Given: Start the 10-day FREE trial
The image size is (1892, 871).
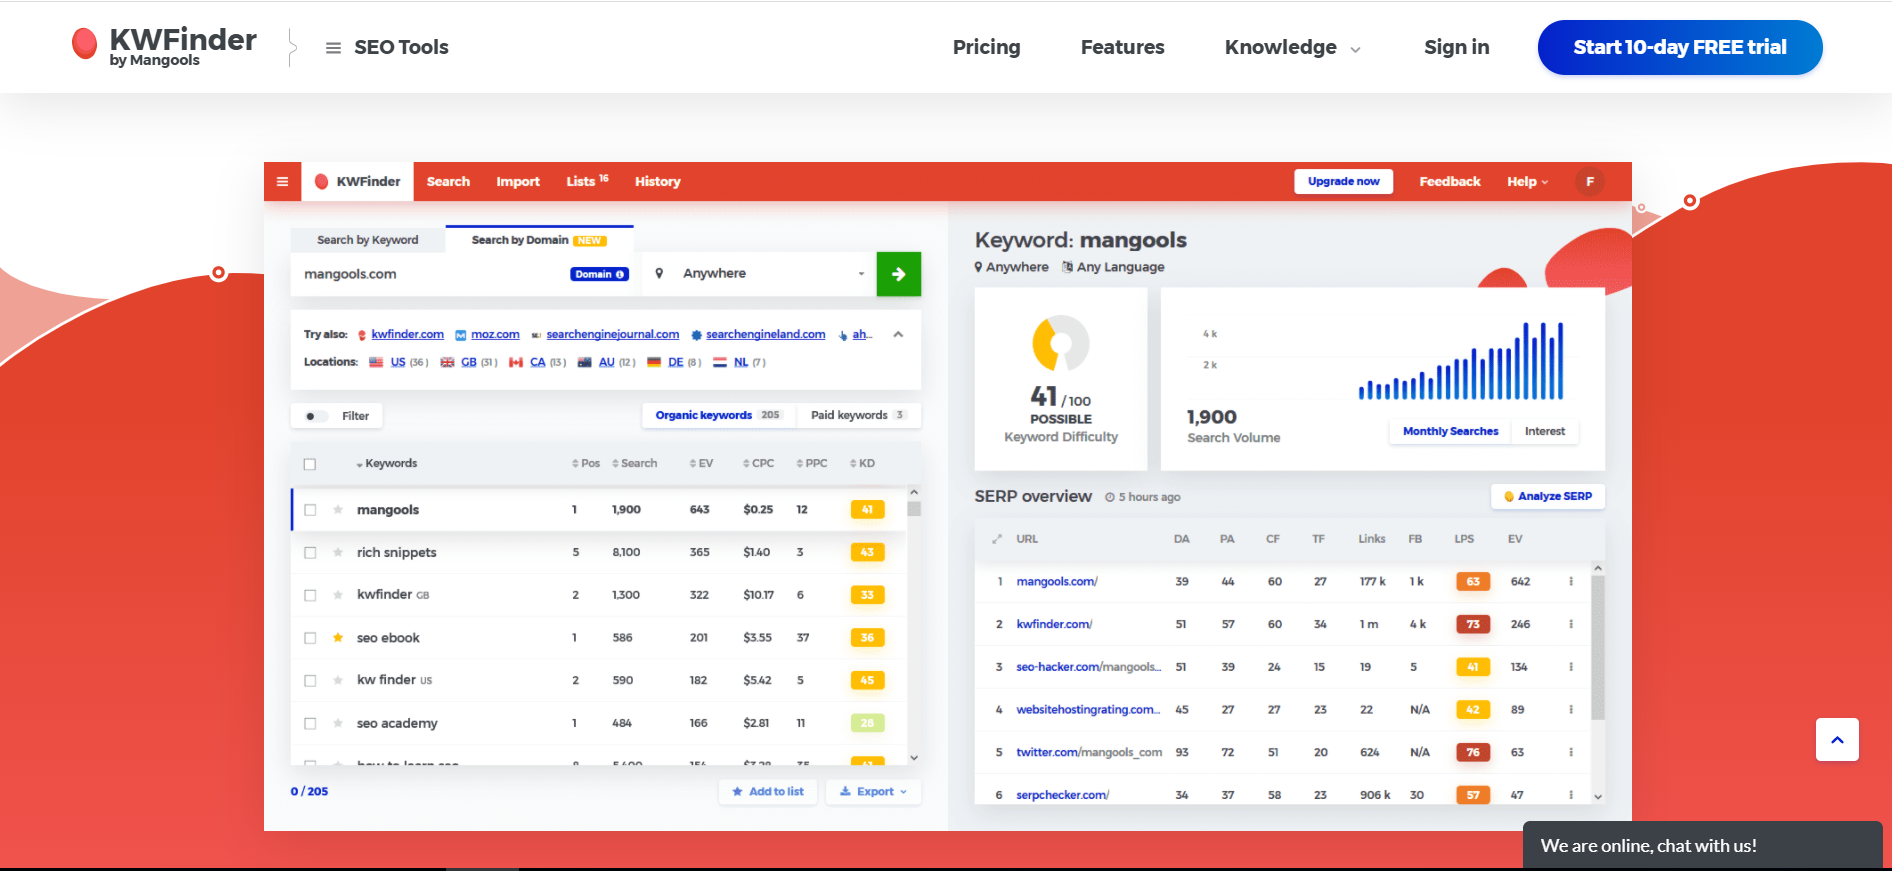Looking at the screenshot, I should 1680,47.
